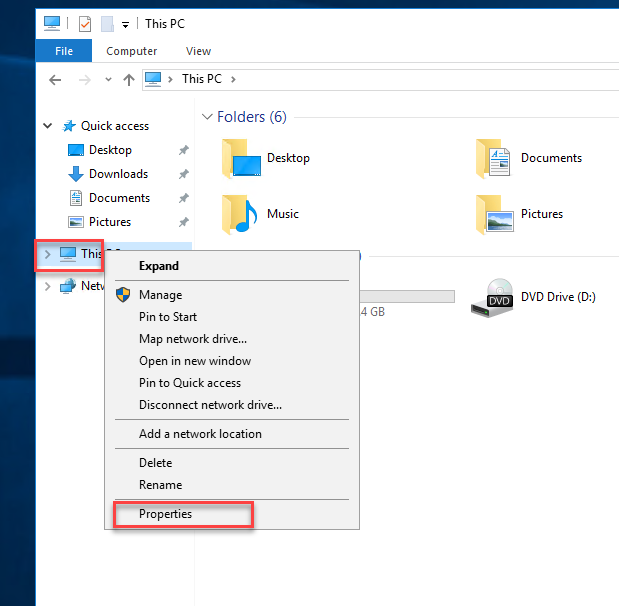Click the New folder quick access icon
Image resolution: width=619 pixels, height=606 pixels.
106,23
